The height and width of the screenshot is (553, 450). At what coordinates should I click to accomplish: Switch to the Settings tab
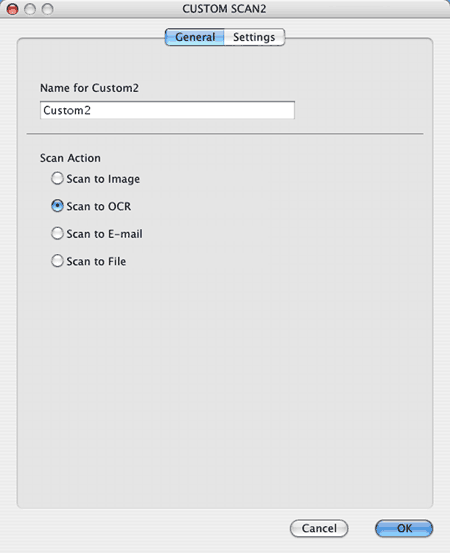pos(254,37)
